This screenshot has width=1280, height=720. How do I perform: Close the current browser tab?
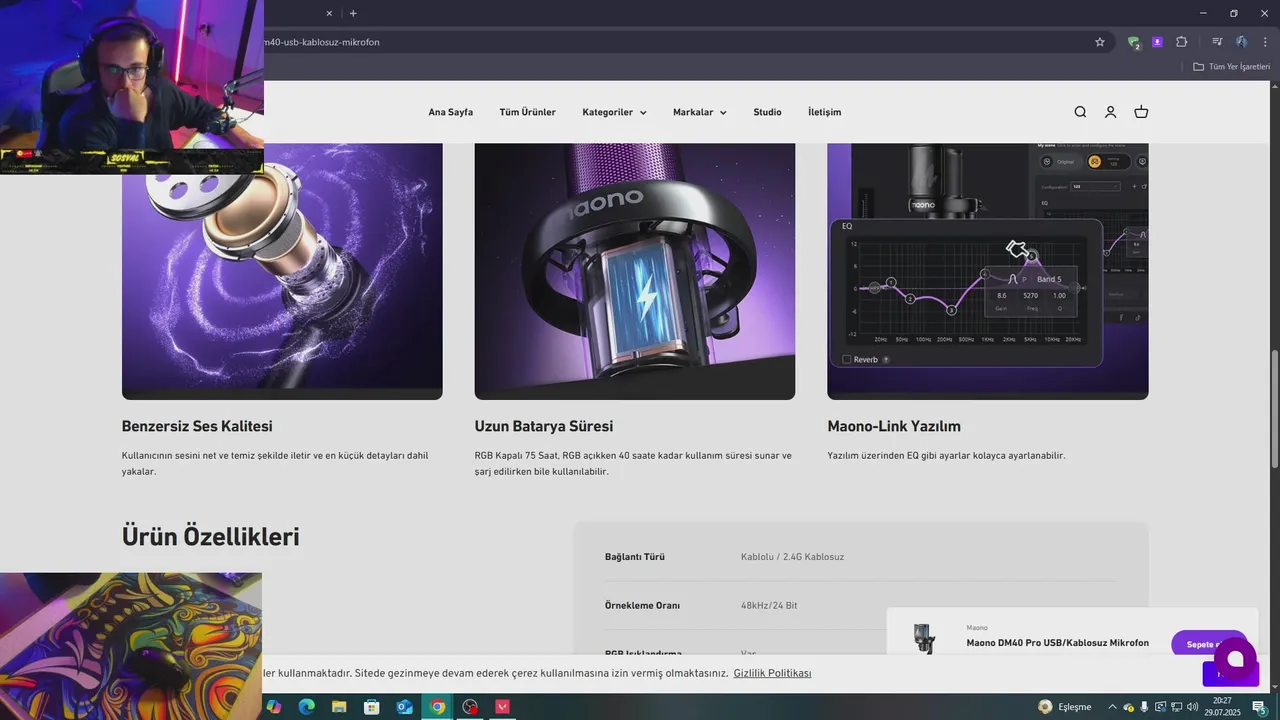click(x=329, y=13)
